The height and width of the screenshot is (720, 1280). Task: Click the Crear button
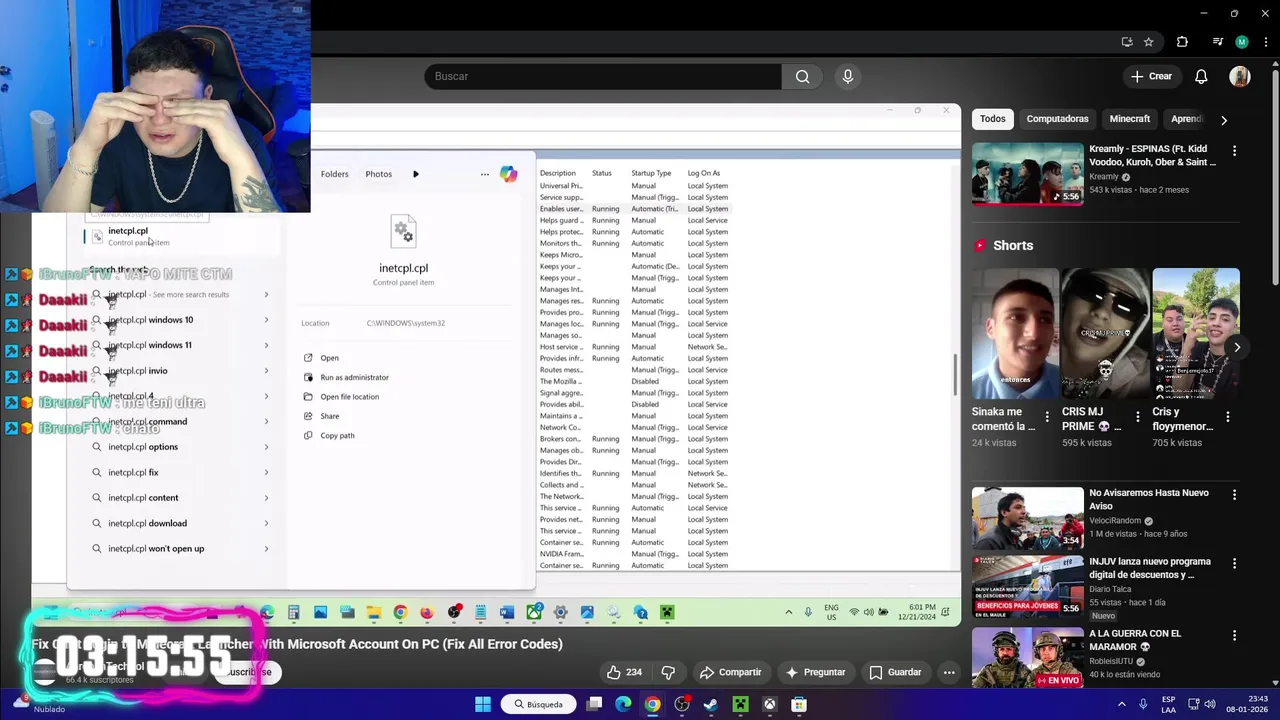(1151, 76)
